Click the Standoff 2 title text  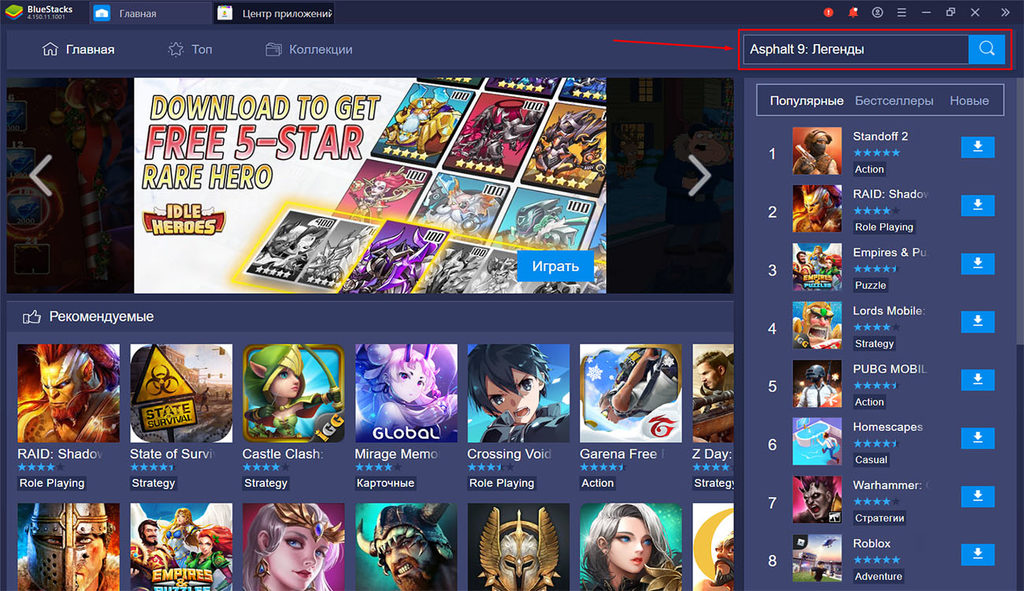coord(880,136)
